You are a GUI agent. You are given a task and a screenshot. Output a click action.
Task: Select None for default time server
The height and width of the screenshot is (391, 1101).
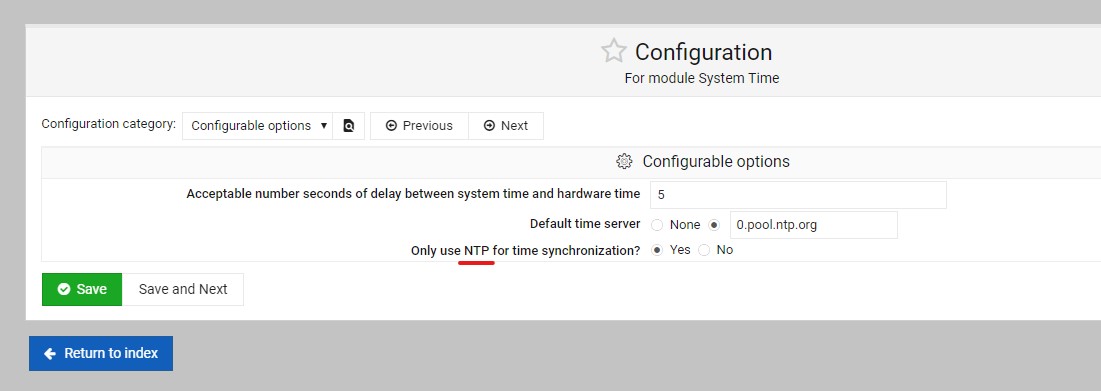pos(657,225)
